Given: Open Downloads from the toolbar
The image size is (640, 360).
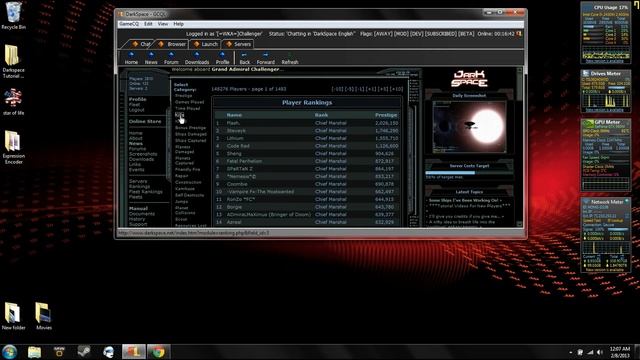Looking at the screenshot, I should click(x=197, y=58).
